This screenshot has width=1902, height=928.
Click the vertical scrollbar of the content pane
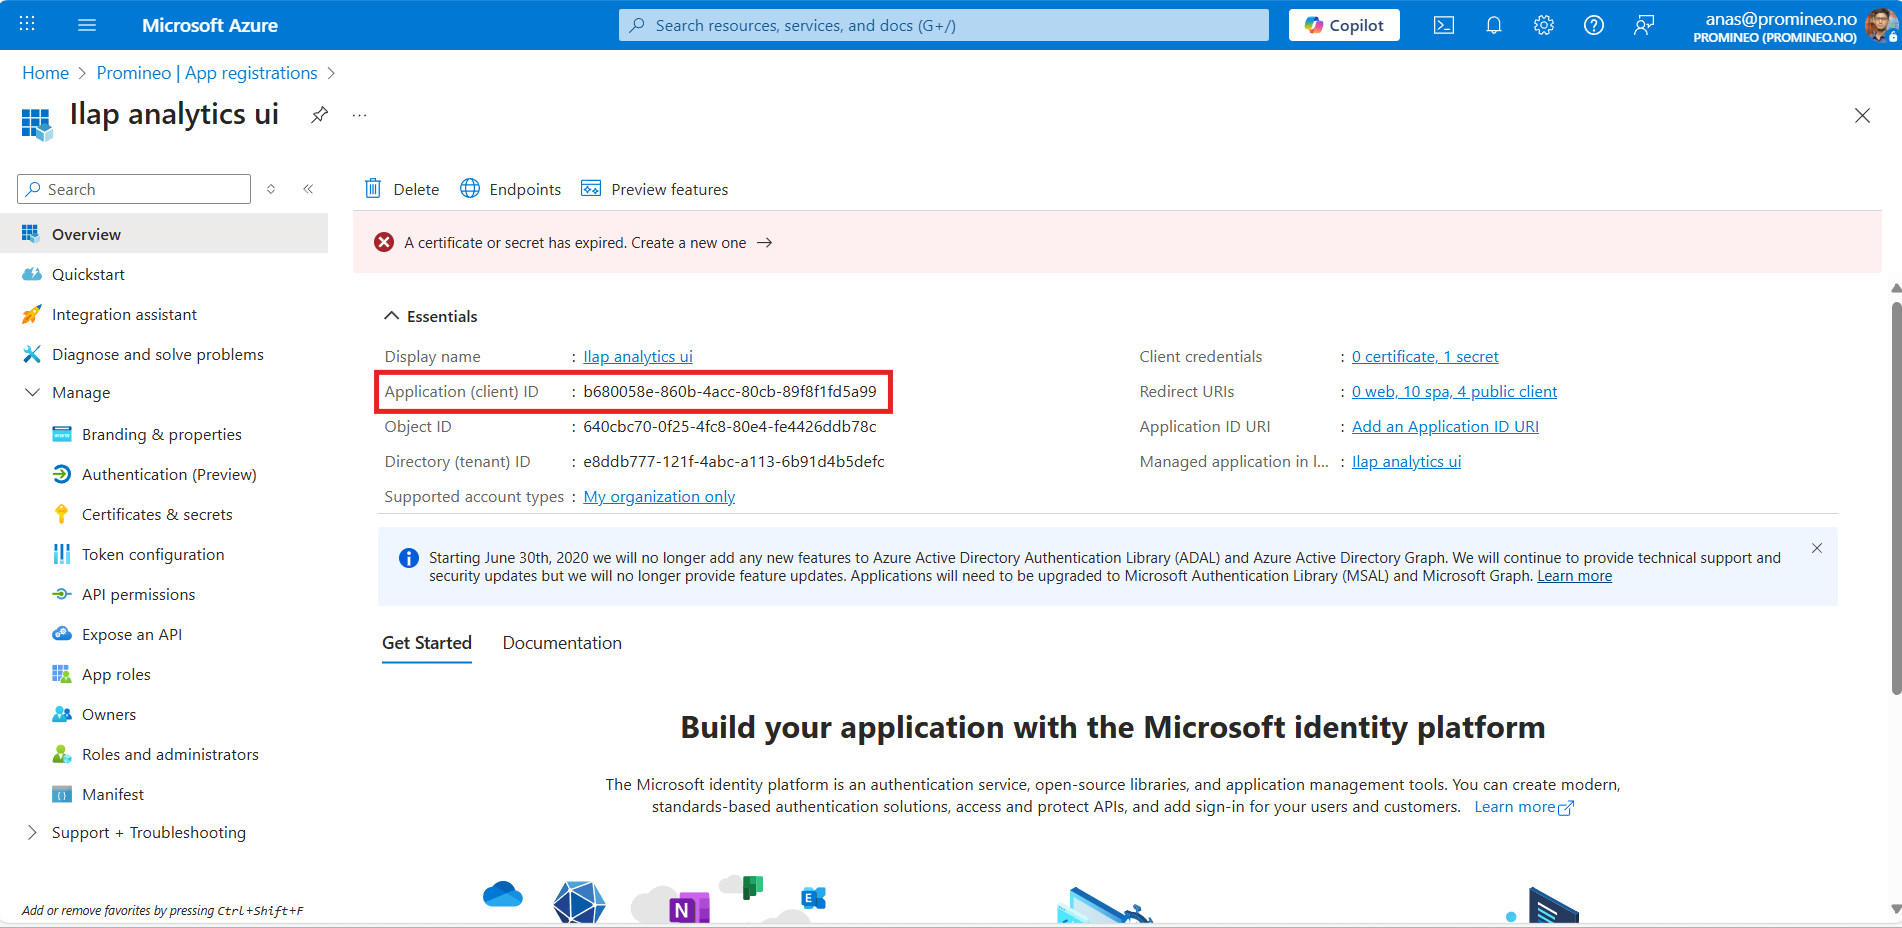tap(1896, 498)
